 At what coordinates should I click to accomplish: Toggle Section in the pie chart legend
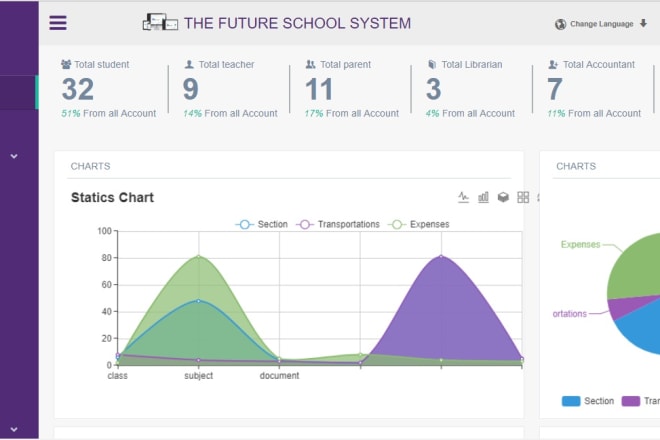(588, 401)
